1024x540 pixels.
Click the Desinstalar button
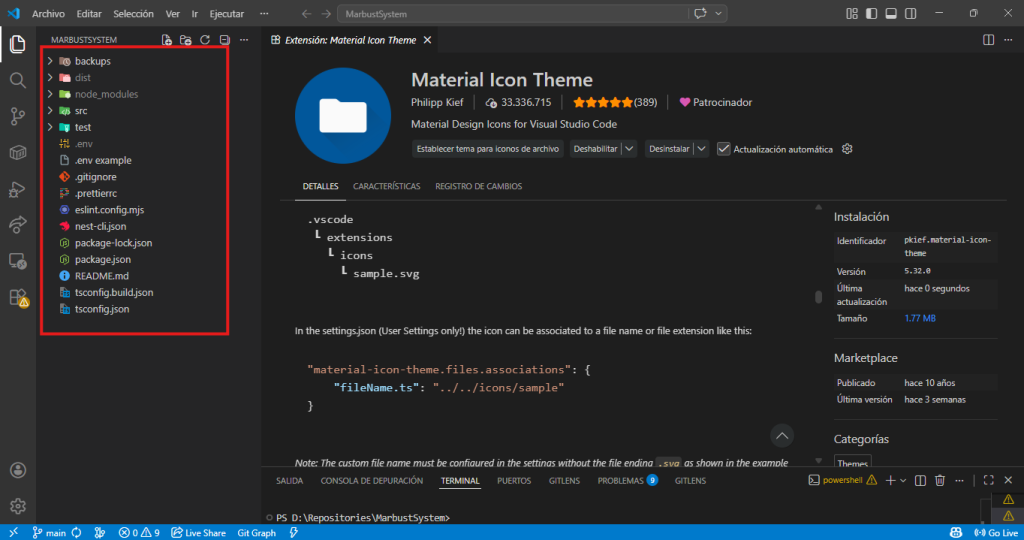pyautogui.click(x=669, y=149)
